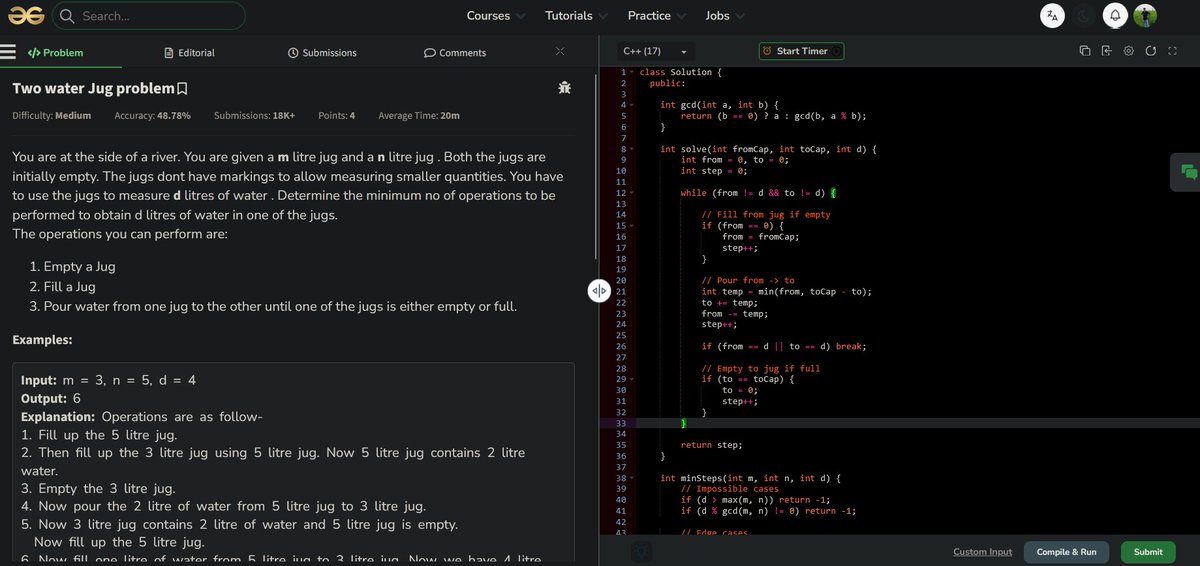
Task: Click the 'Two water Jug problem' title
Action: [x=93, y=89]
